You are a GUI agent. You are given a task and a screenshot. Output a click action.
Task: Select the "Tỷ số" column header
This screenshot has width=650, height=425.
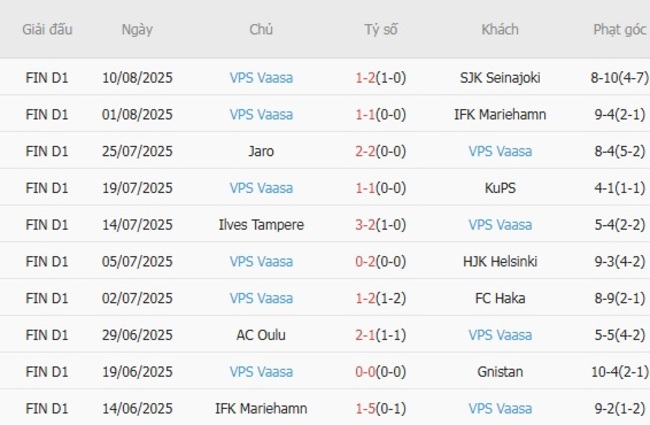pyautogui.click(x=380, y=29)
